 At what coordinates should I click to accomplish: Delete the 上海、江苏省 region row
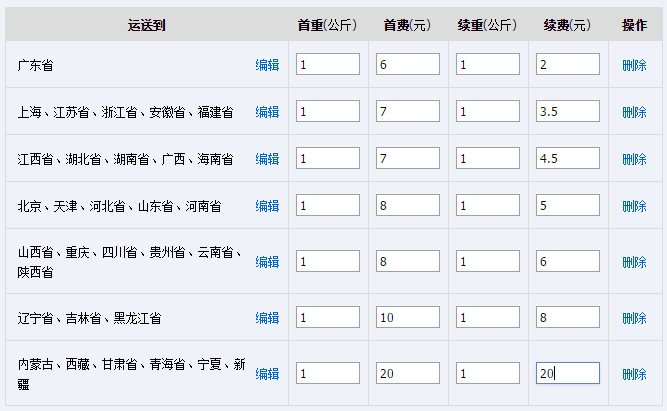pyautogui.click(x=634, y=112)
